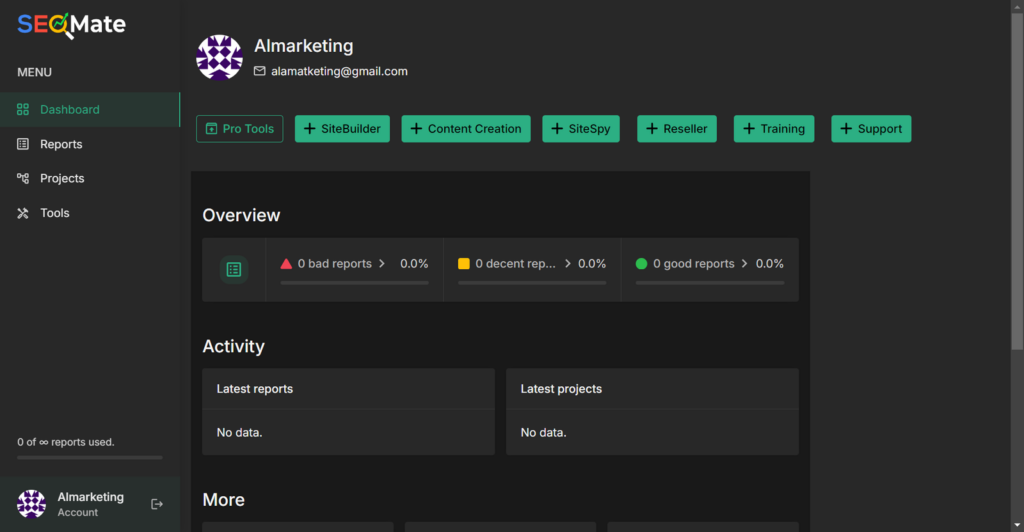Click the green circle good reports icon
The height and width of the screenshot is (532, 1024).
[x=641, y=264]
